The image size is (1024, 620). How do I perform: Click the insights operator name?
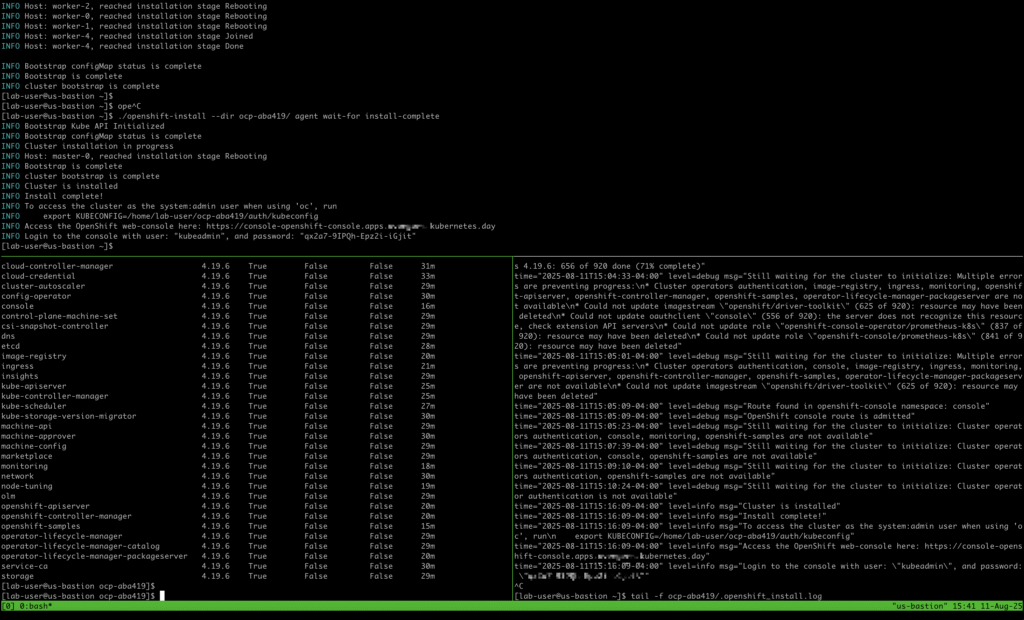20,376
